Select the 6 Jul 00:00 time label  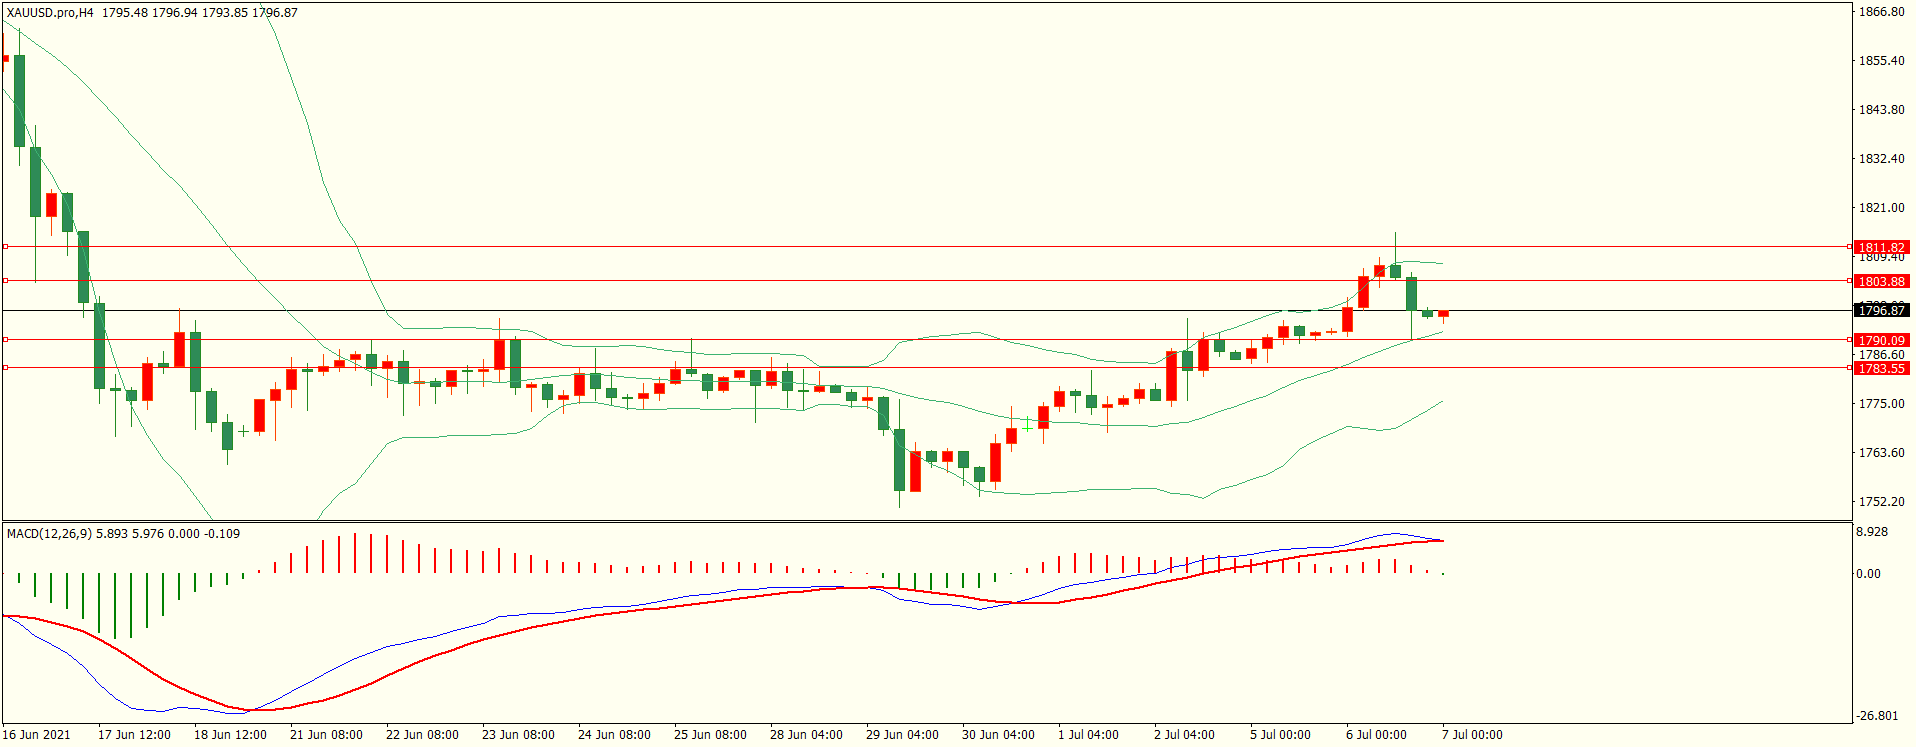(x=1376, y=735)
